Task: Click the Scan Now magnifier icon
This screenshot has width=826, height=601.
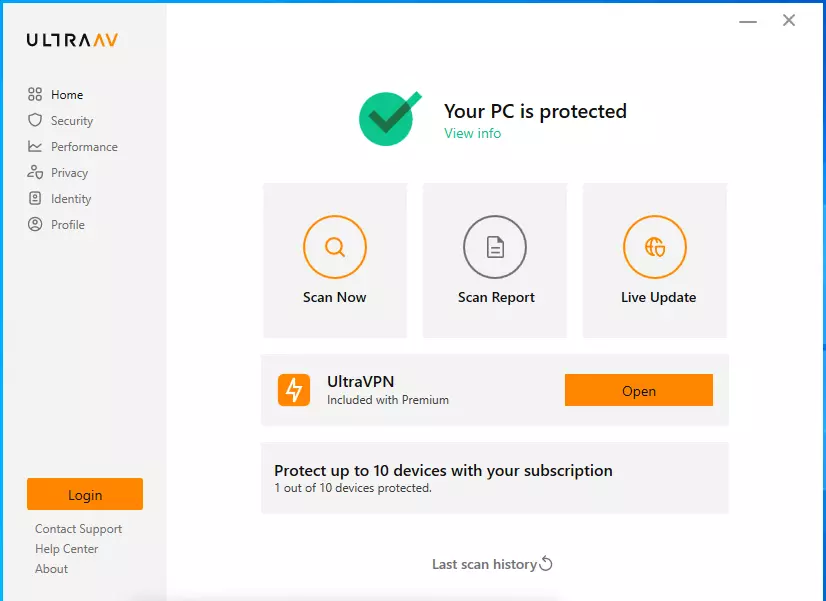Action: point(335,247)
